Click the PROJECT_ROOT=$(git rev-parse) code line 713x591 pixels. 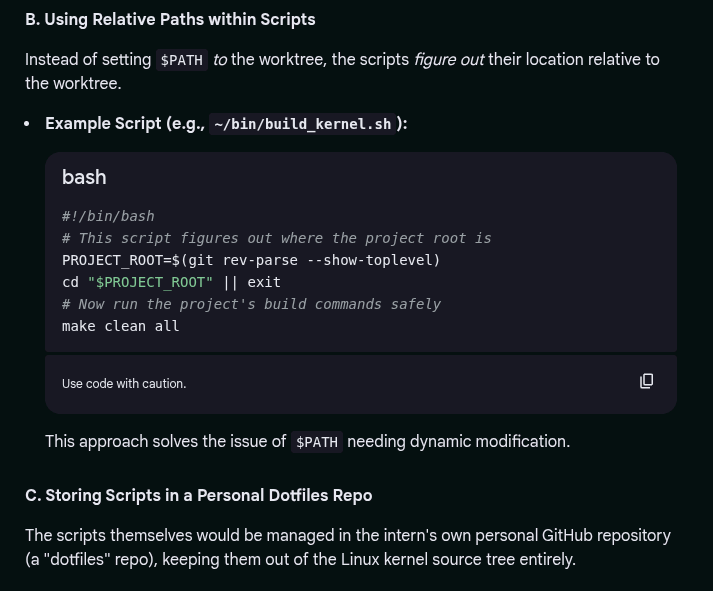[250, 260]
